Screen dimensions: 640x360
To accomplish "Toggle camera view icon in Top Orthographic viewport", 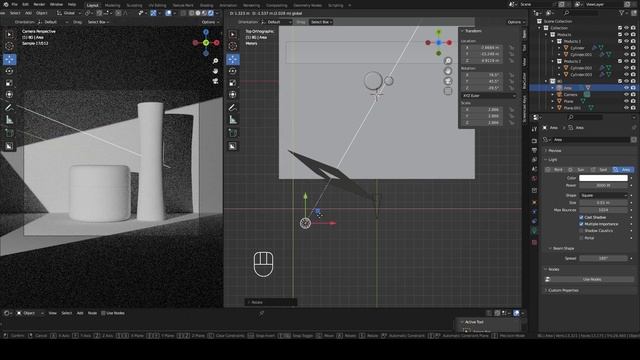I will [448, 81].
